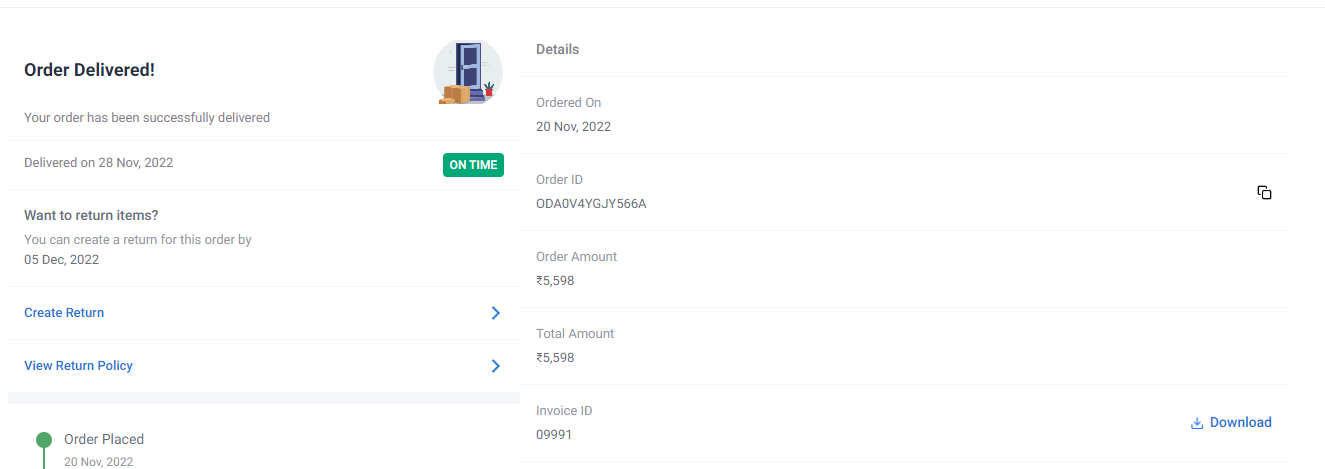Click the Total Amount value ₹5,598
The width and height of the screenshot is (1325, 469).
tap(555, 358)
